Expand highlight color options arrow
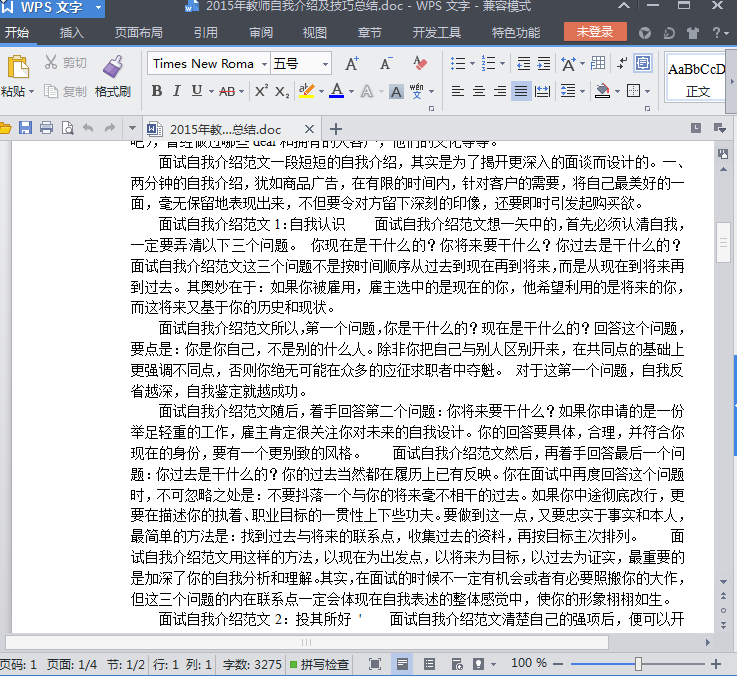Viewport: 737px width, 676px height. 321,91
